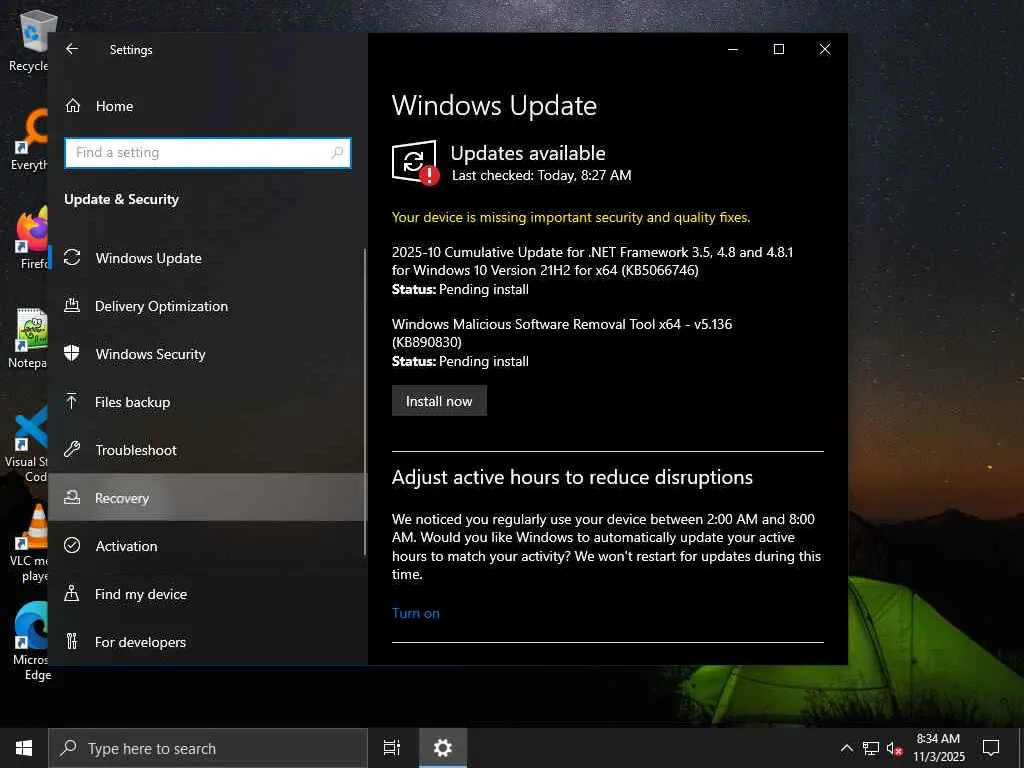This screenshot has height=768, width=1024.
Task: Click the missing security fixes warning
Action: tap(571, 217)
